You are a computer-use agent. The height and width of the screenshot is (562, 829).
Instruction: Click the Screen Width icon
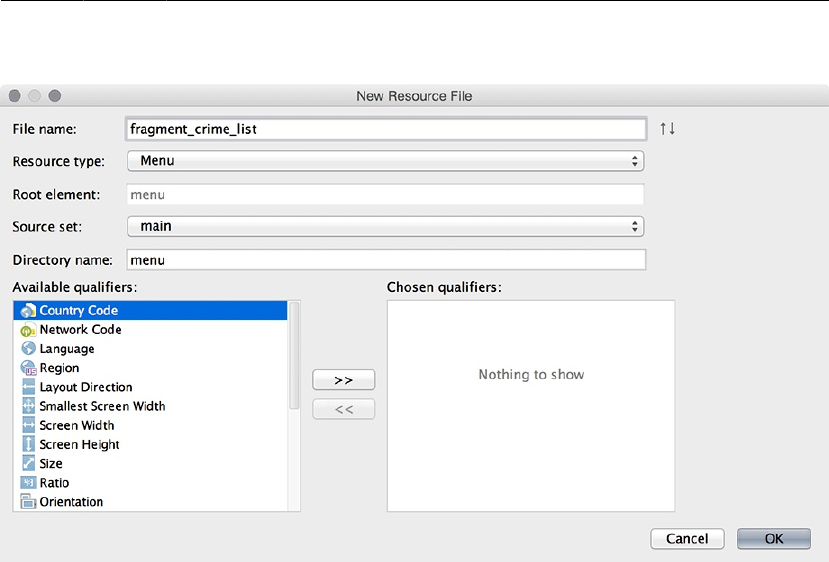point(29,425)
